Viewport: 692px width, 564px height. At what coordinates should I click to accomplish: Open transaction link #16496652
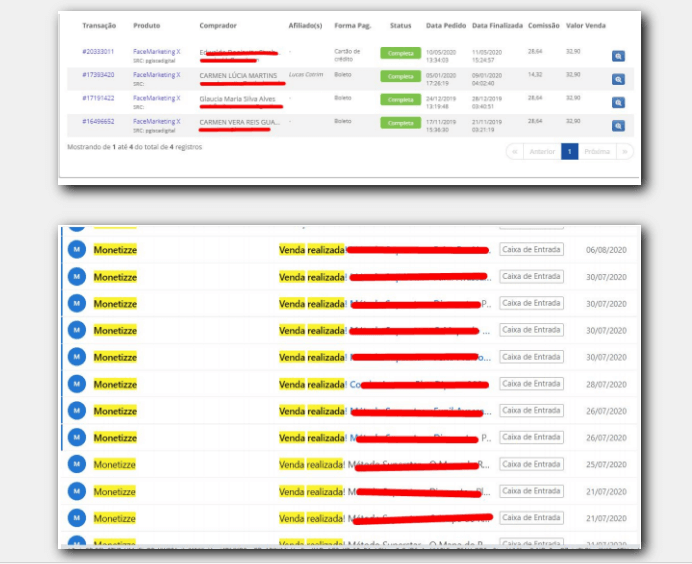click(98, 121)
